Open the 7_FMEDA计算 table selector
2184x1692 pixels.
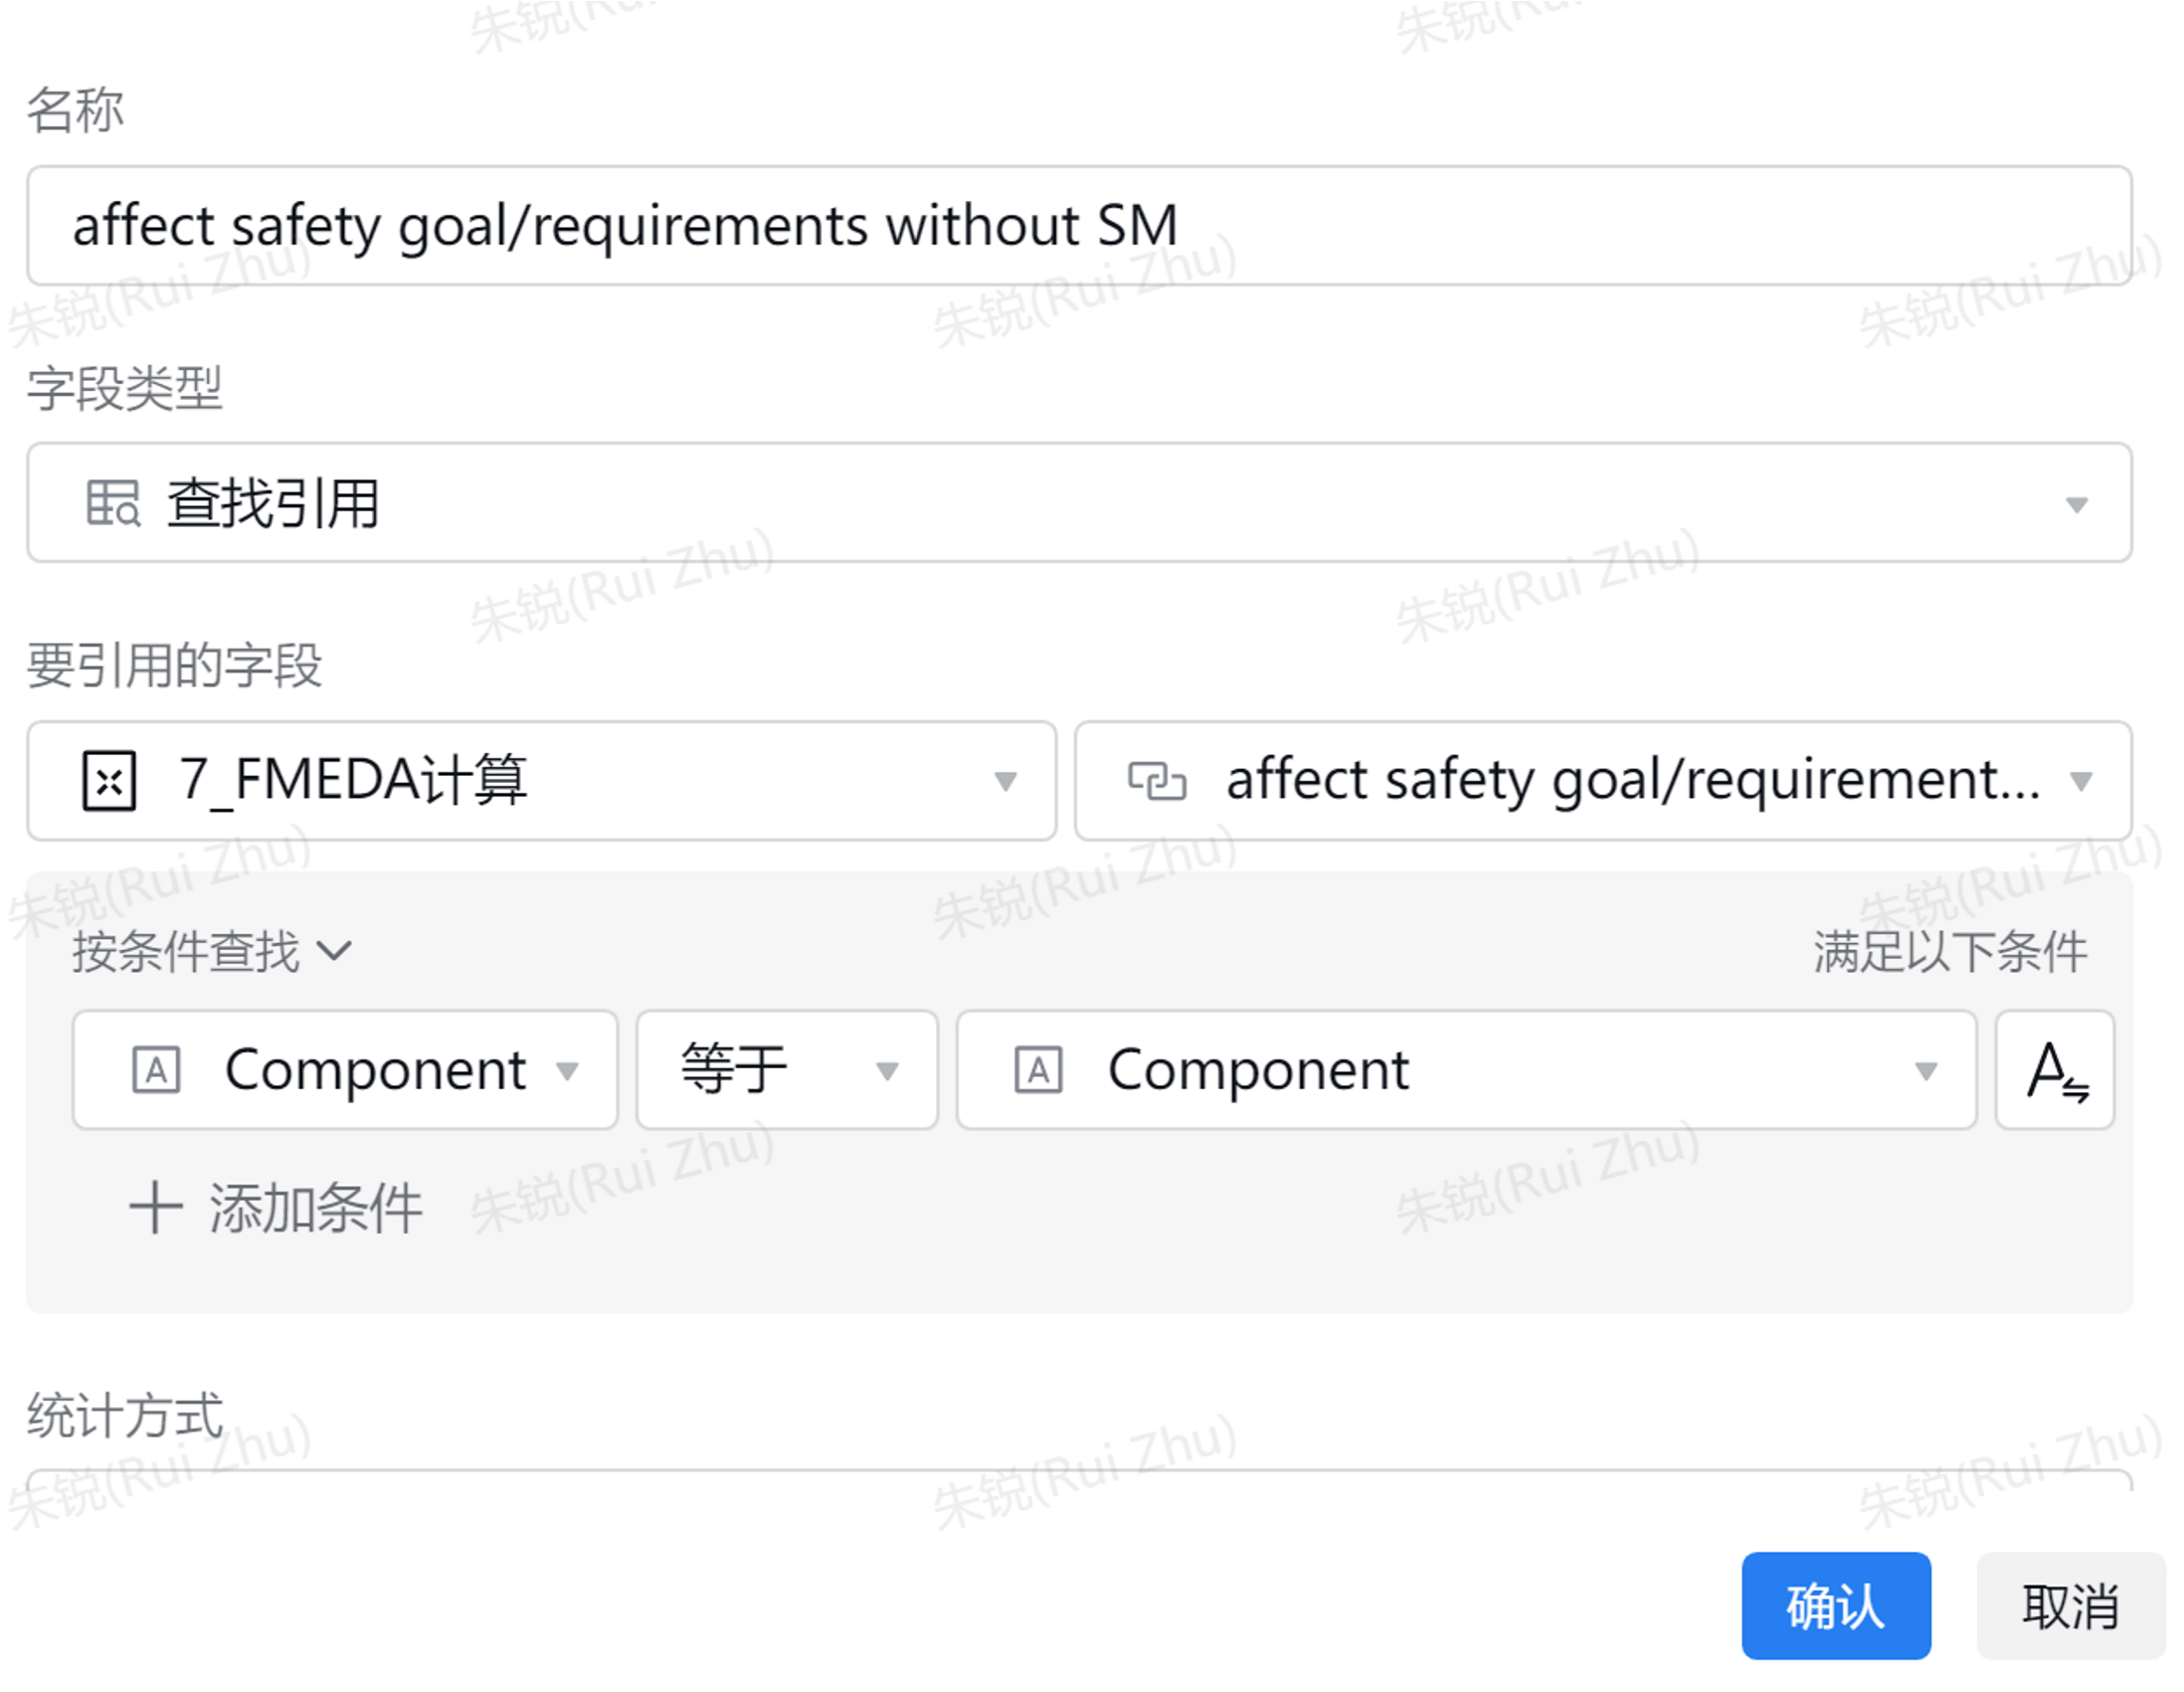[x=1005, y=781]
